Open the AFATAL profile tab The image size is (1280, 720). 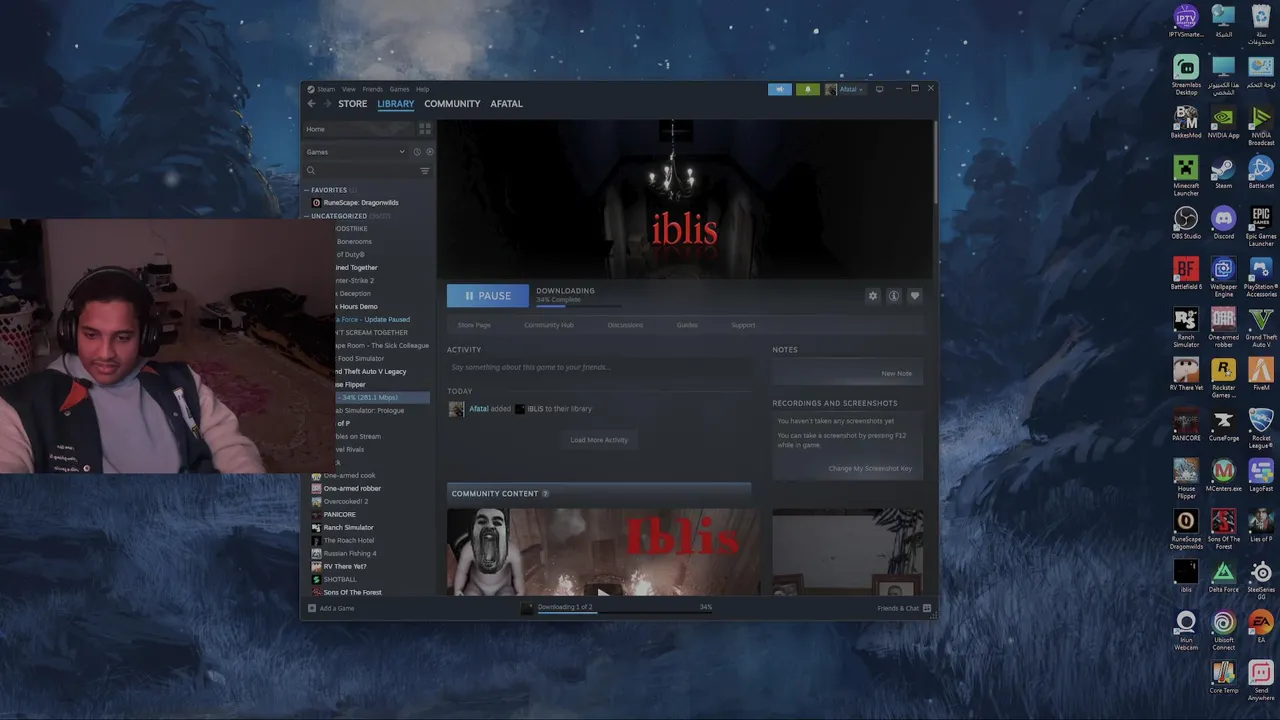(506, 104)
